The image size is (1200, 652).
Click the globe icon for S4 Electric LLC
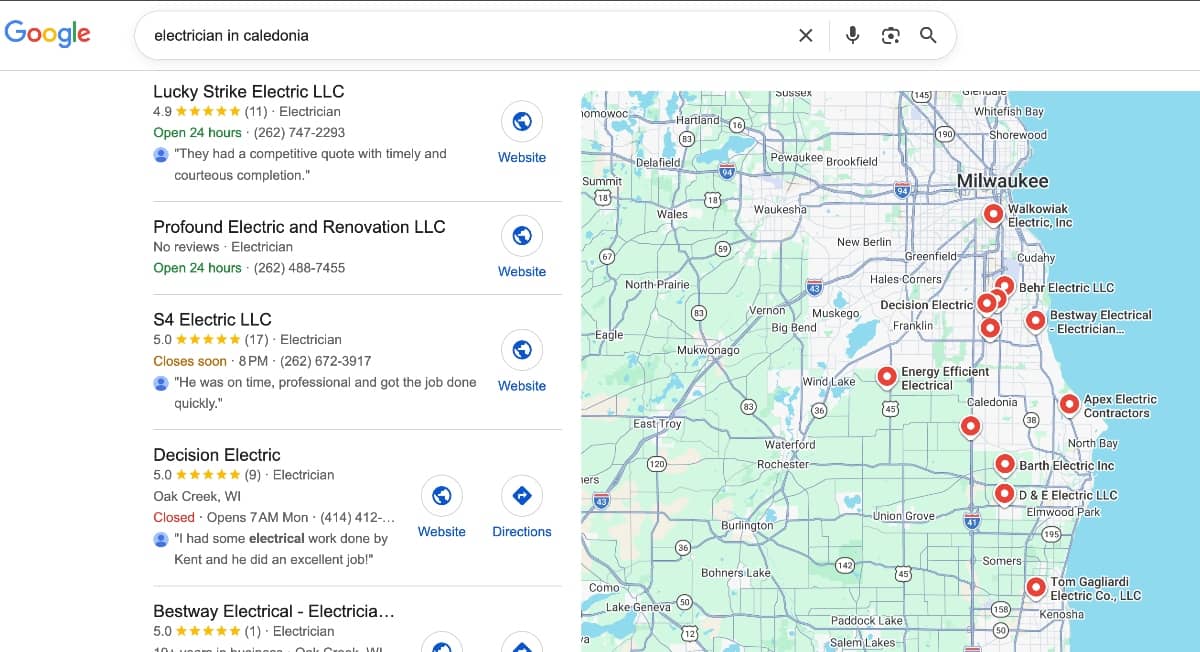point(521,349)
